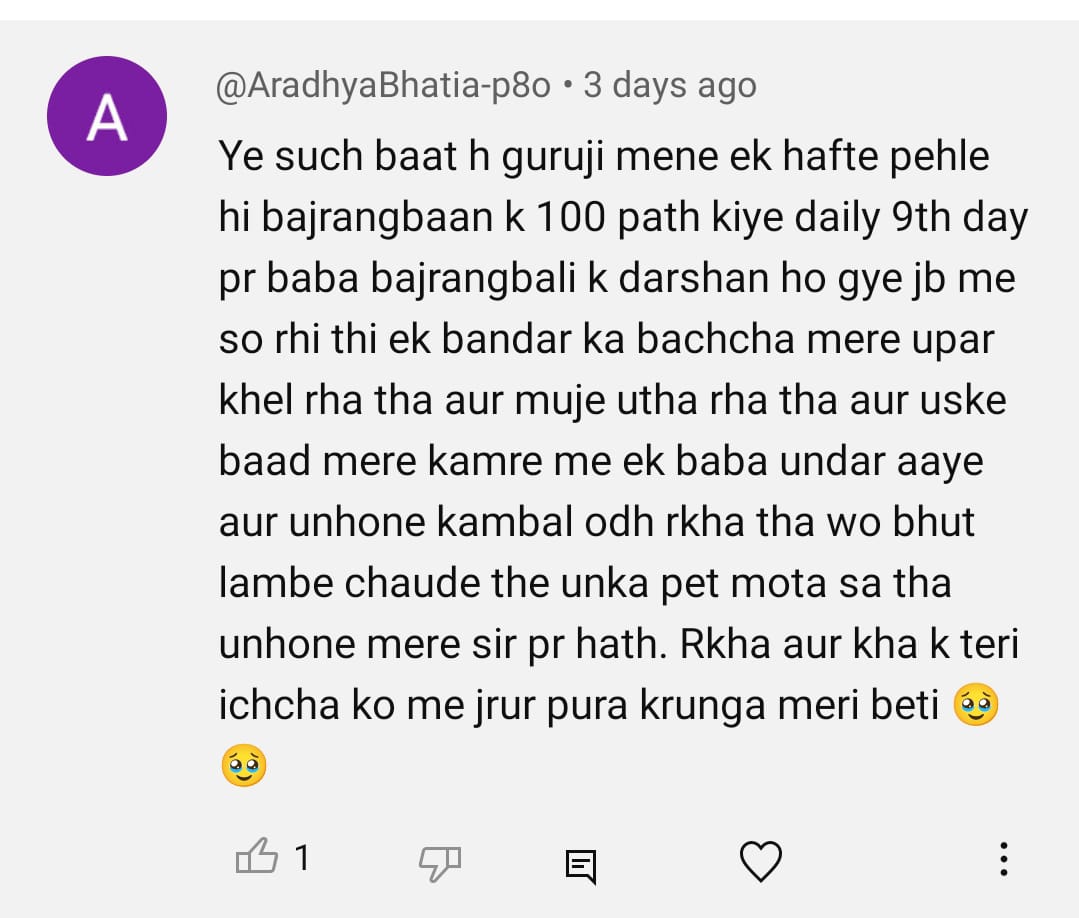This screenshot has width=1079, height=918.
Task: Dislike the comment with thumbs down icon
Action: pyautogui.click(x=440, y=862)
